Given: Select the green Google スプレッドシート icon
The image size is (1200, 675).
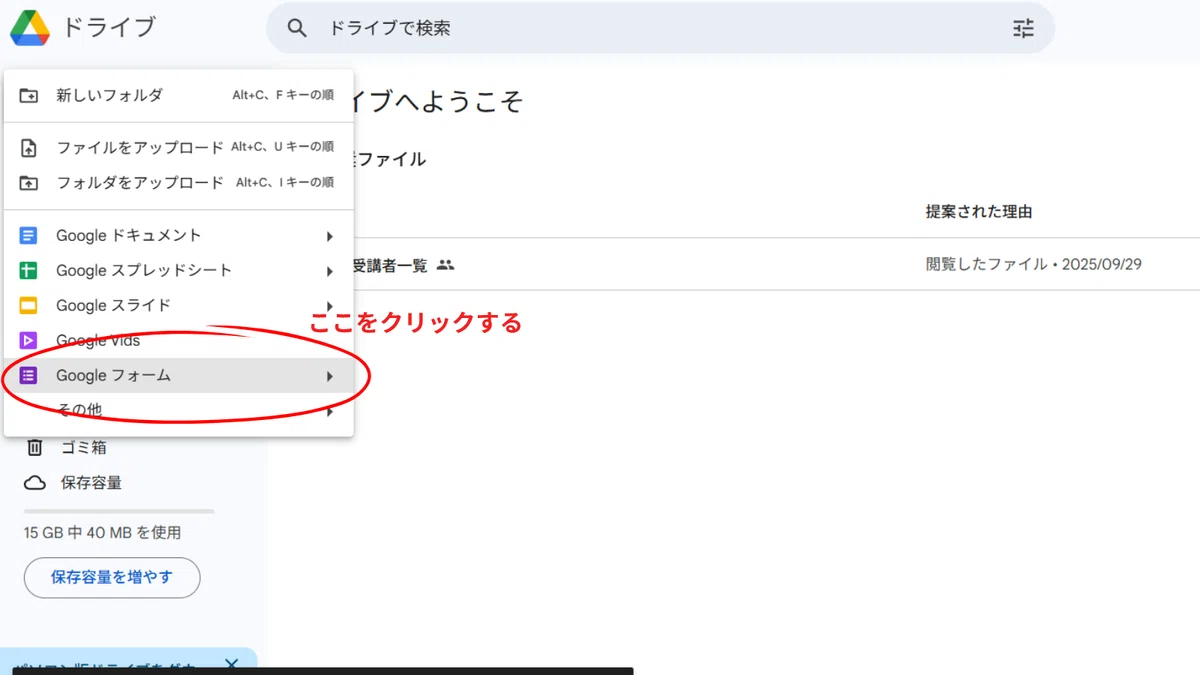Looking at the screenshot, I should [29, 271].
